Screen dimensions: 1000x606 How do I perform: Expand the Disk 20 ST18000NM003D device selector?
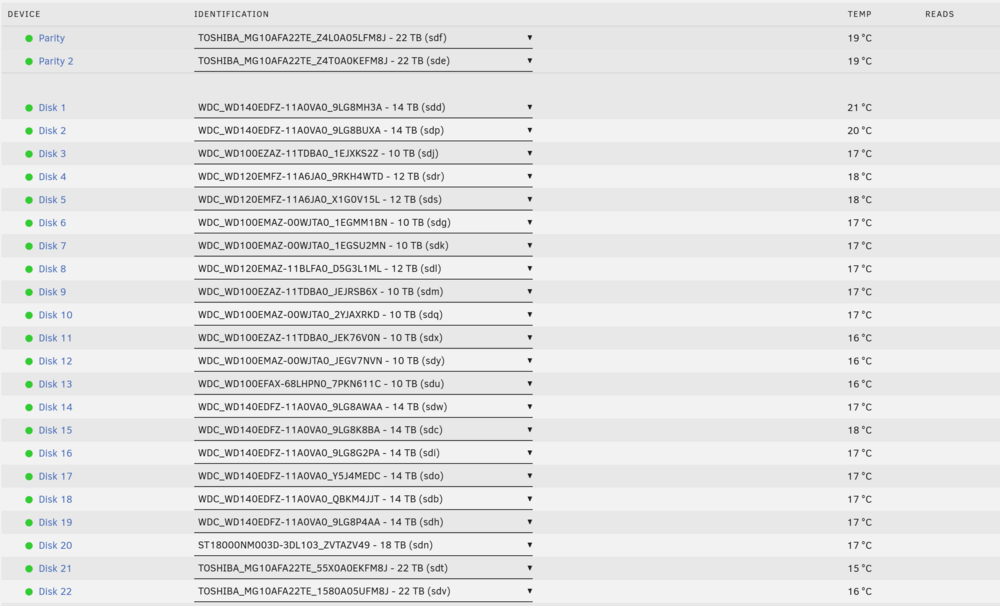(x=363, y=545)
